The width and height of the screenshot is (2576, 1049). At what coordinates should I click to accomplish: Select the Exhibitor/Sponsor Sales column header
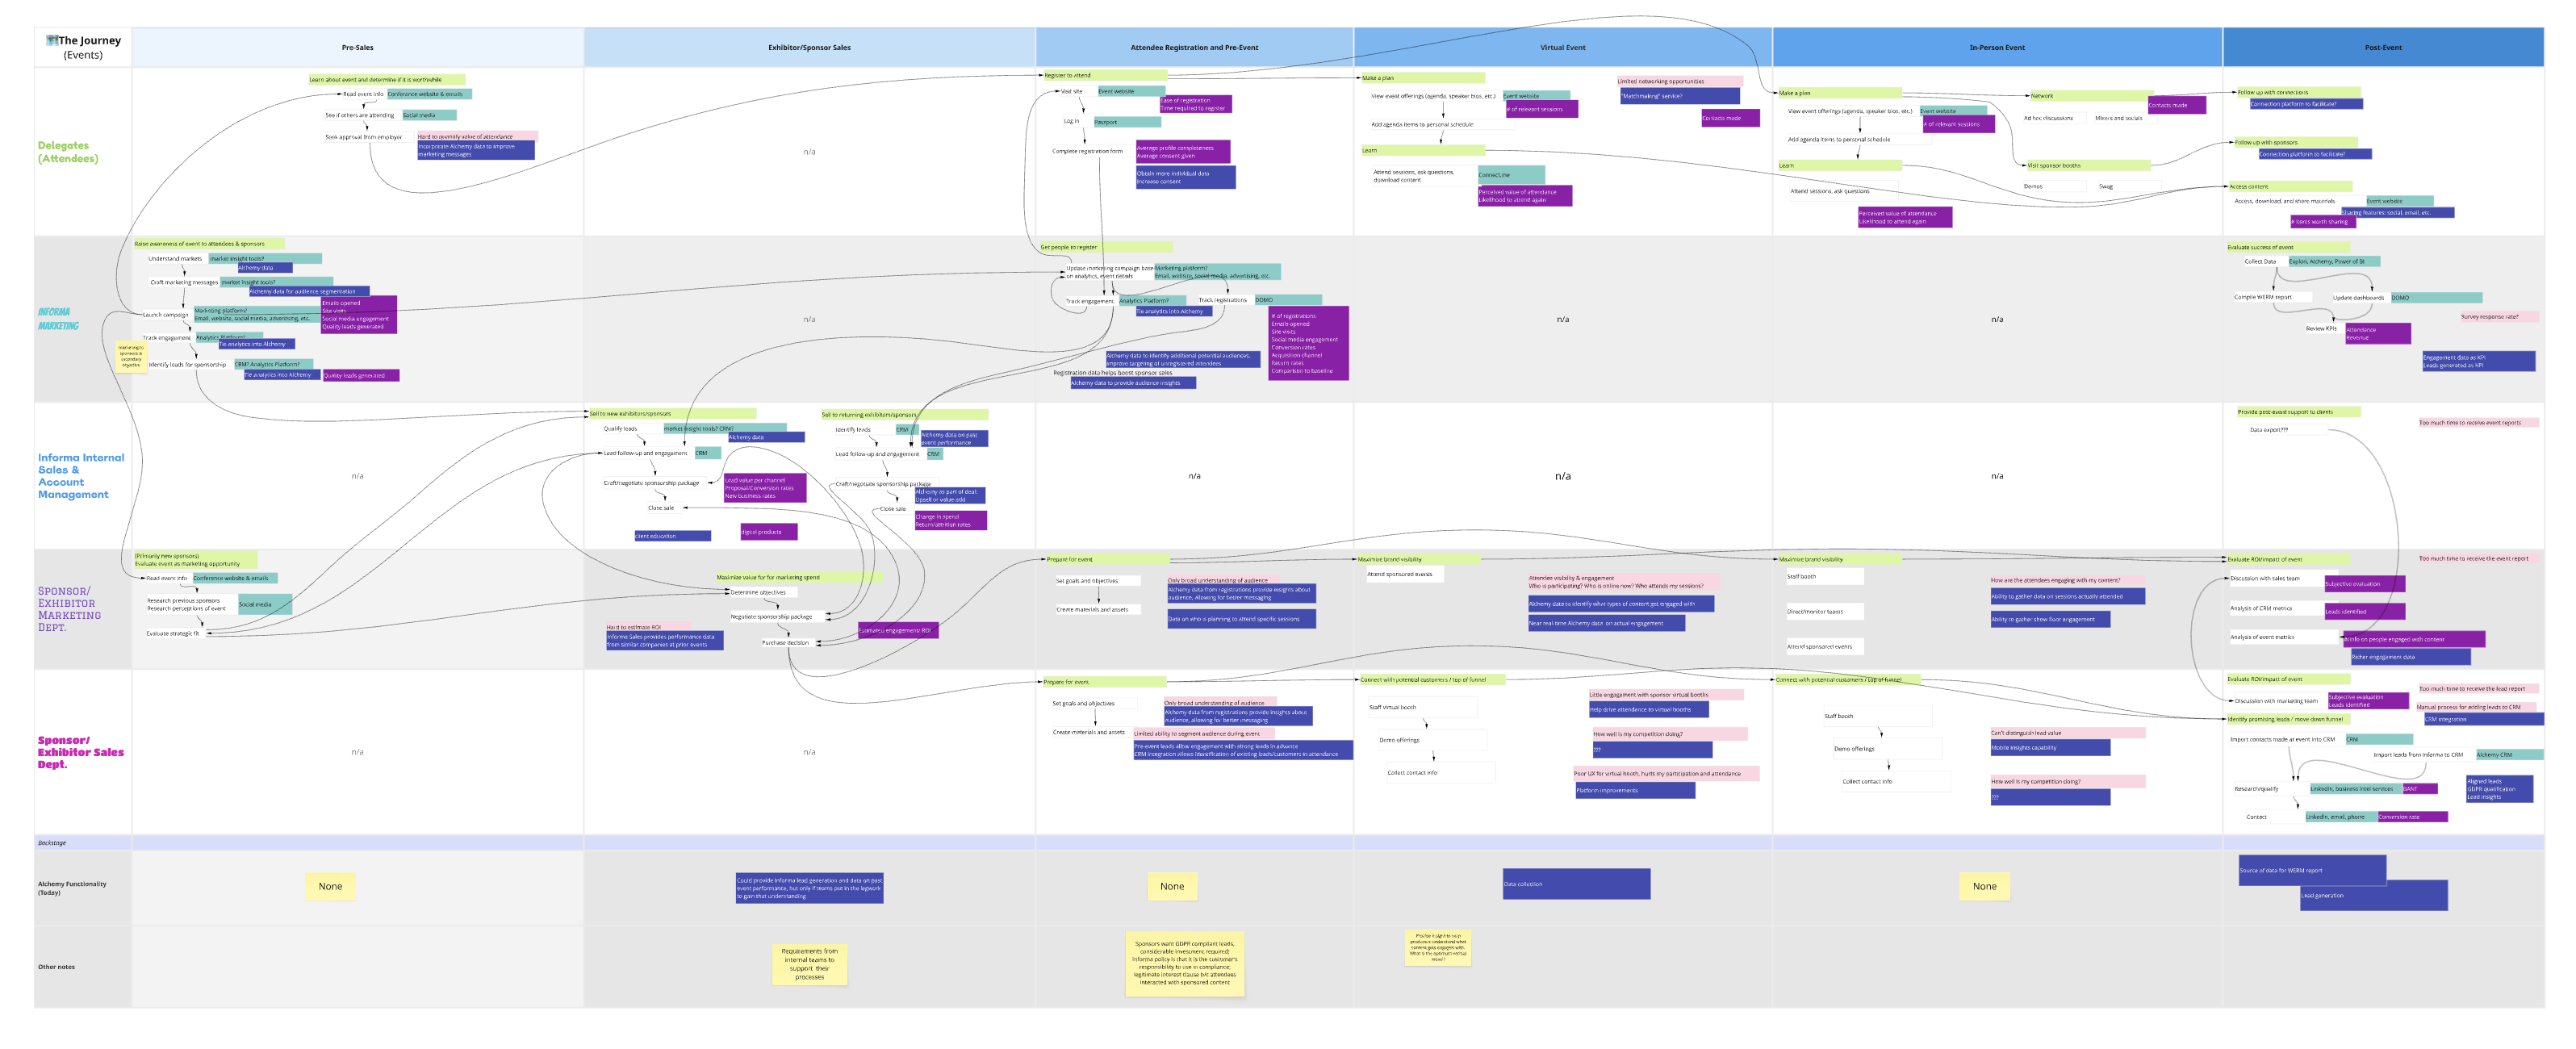tap(809, 47)
